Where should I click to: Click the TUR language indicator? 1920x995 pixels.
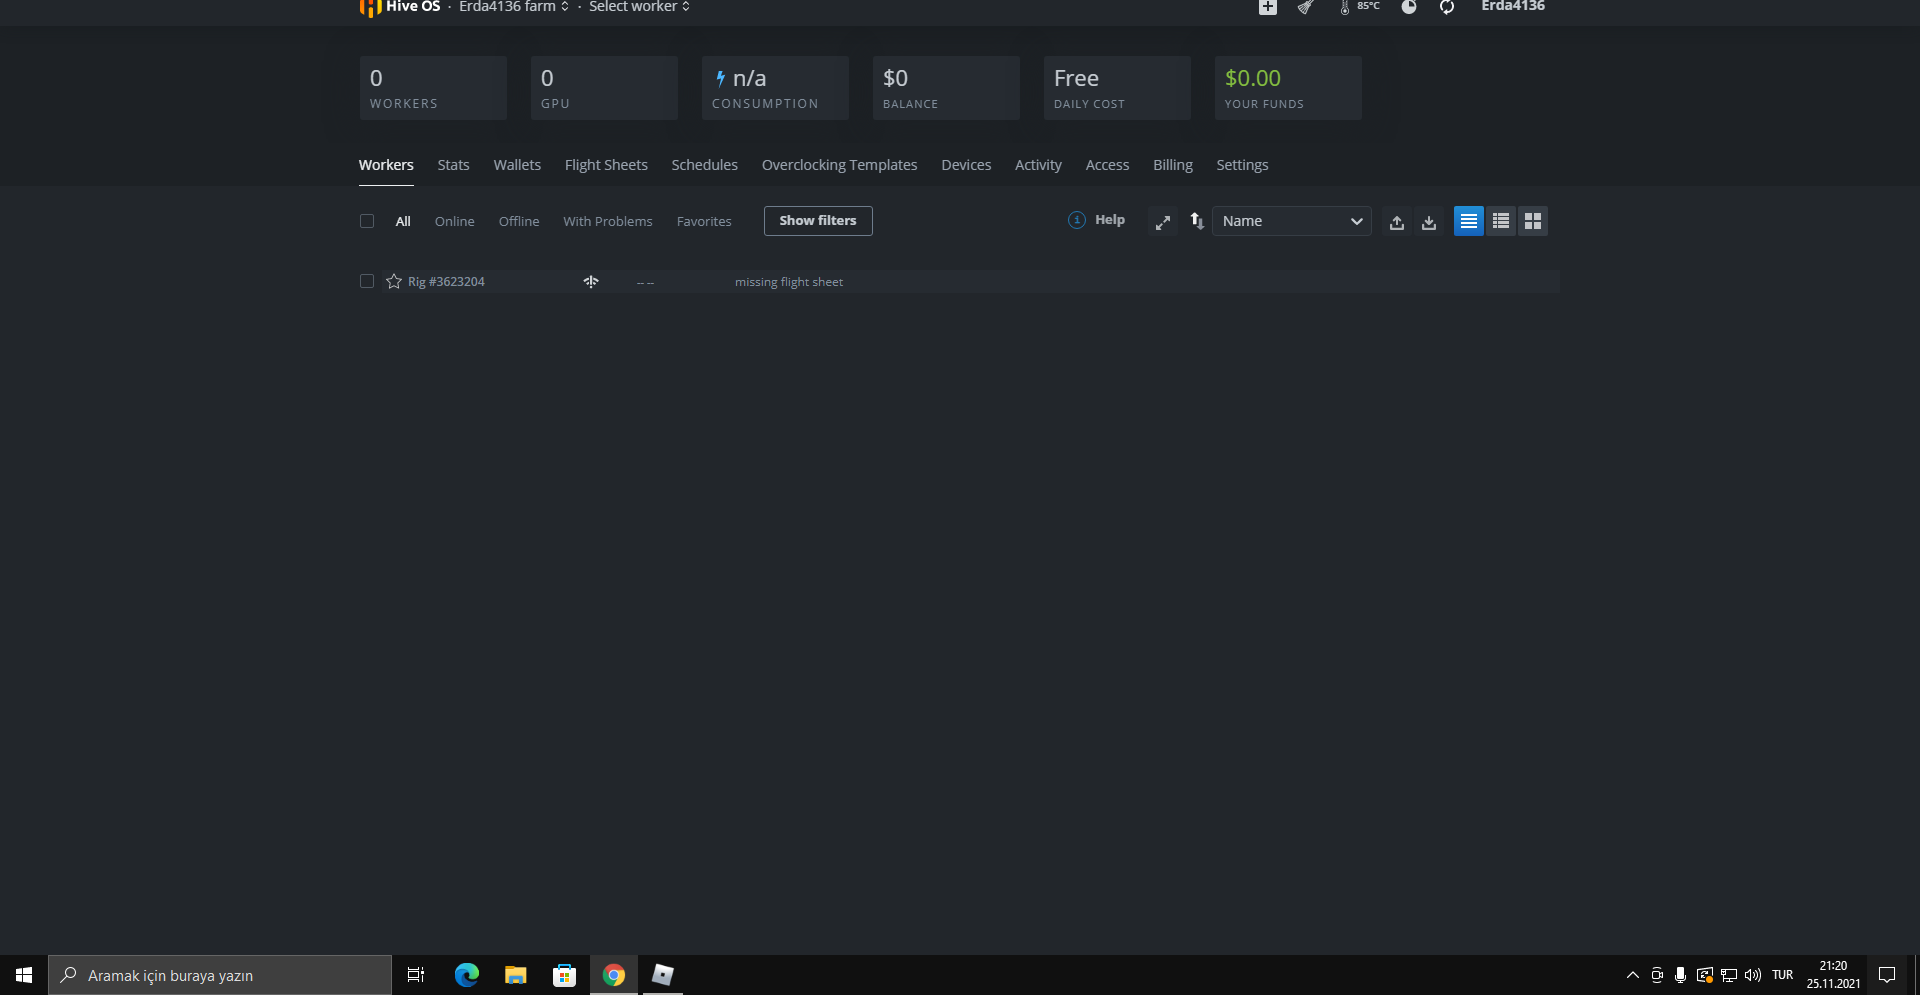[1782, 975]
